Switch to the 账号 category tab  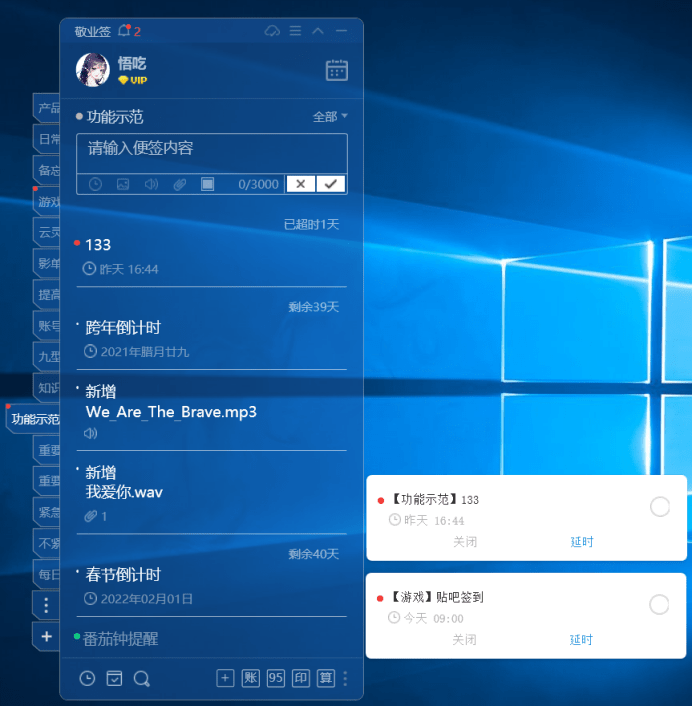tap(47, 326)
